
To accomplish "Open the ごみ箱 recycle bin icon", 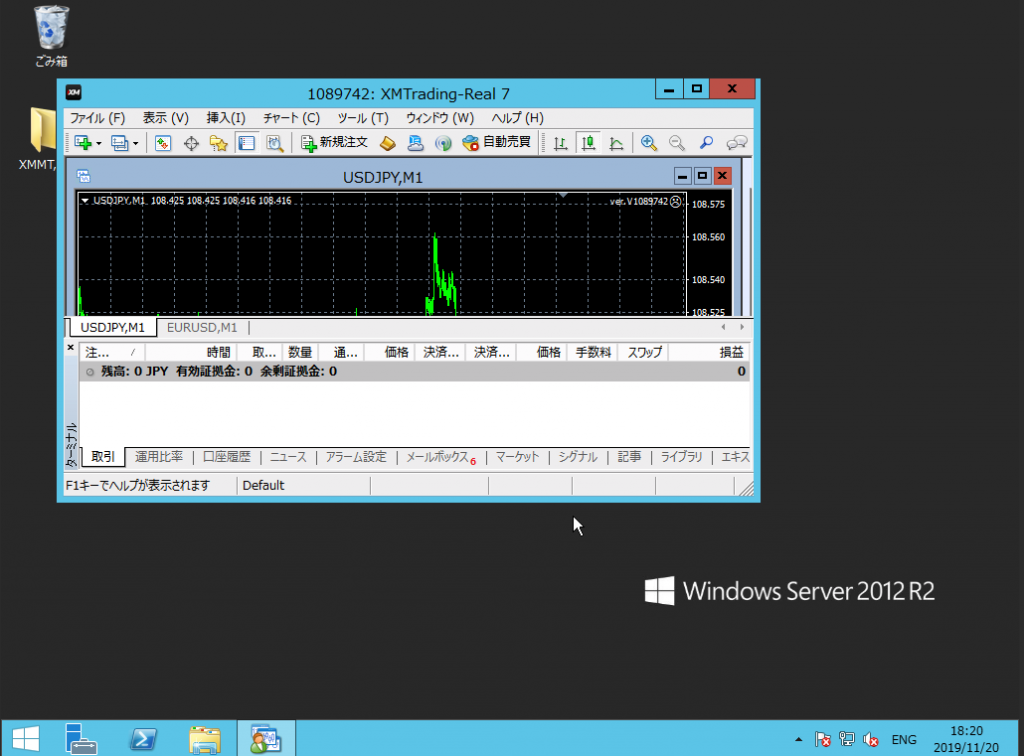I will click(x=51, y=36).
